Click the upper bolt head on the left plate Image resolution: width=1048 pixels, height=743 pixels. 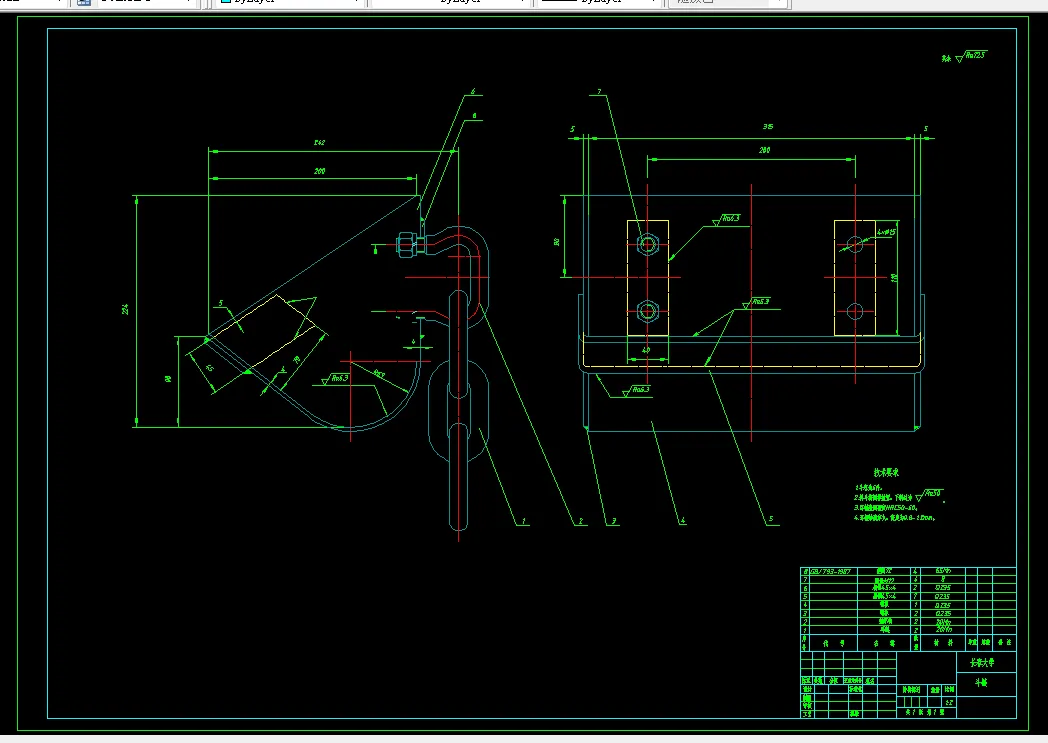[647, 244]
